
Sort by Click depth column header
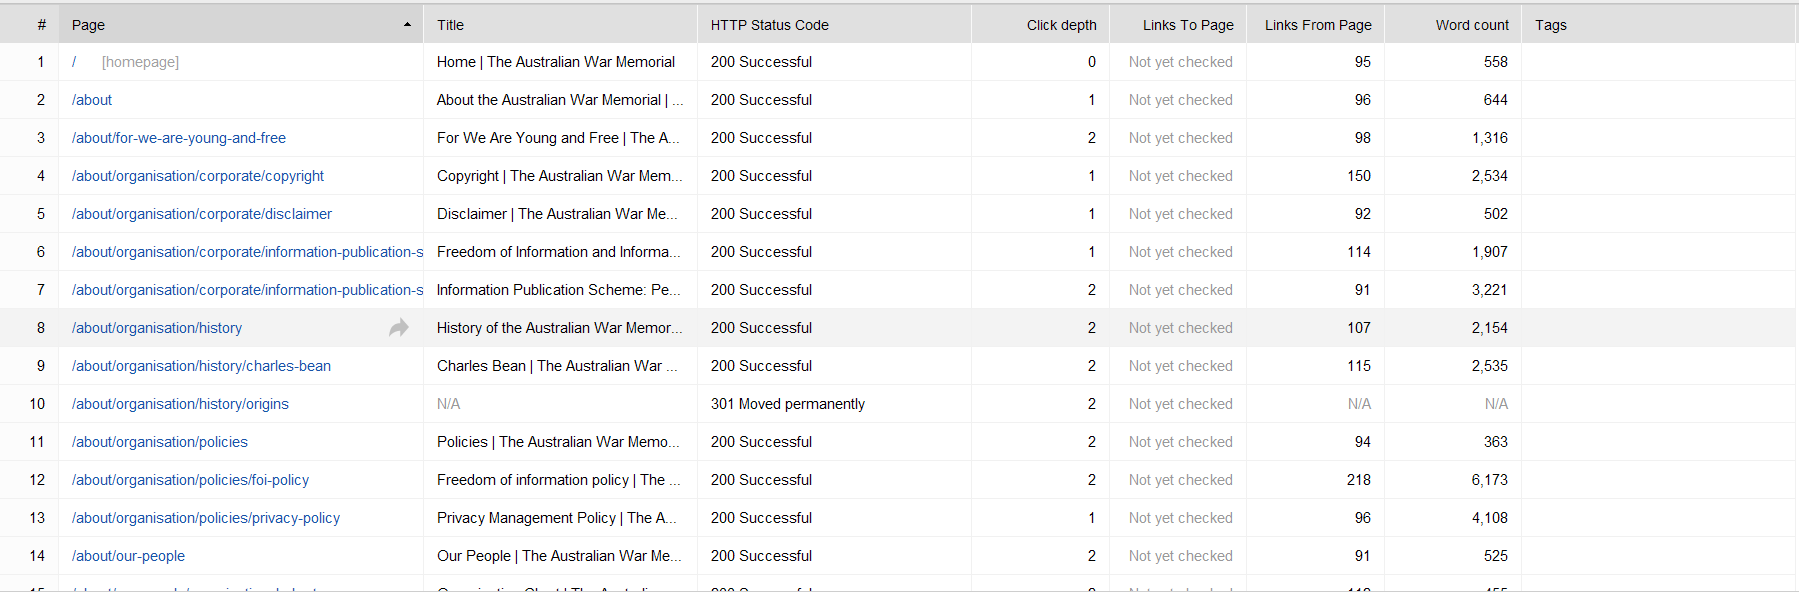pos(1040,25)
